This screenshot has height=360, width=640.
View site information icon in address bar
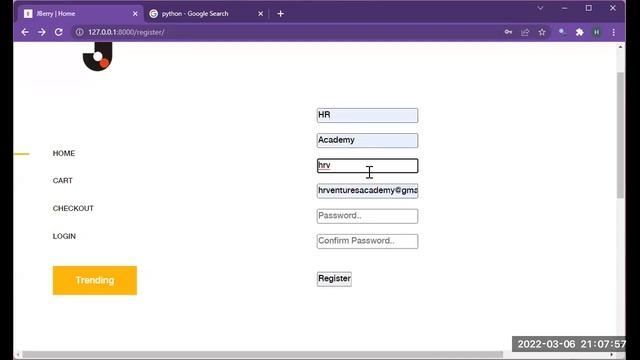(80, 32)
